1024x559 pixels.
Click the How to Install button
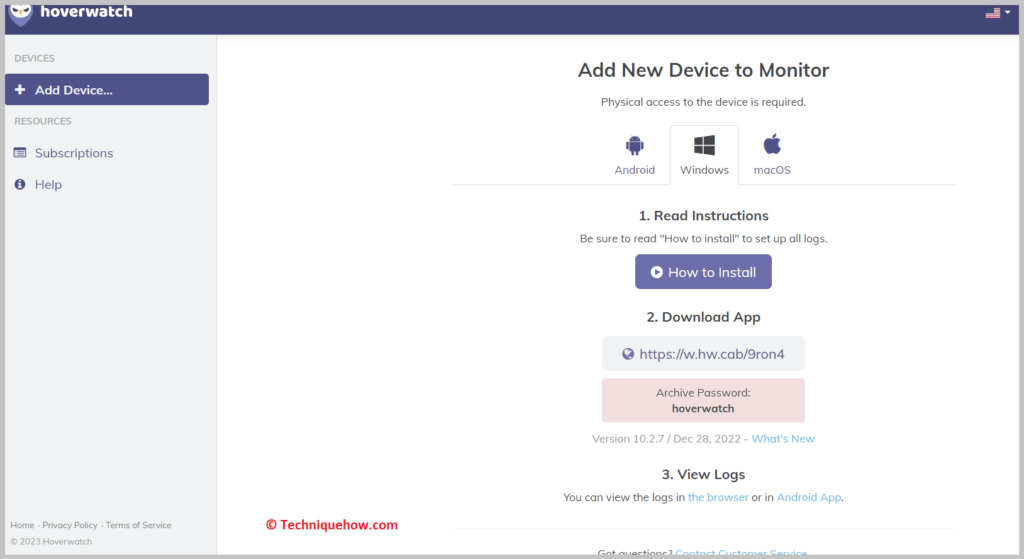703,272
